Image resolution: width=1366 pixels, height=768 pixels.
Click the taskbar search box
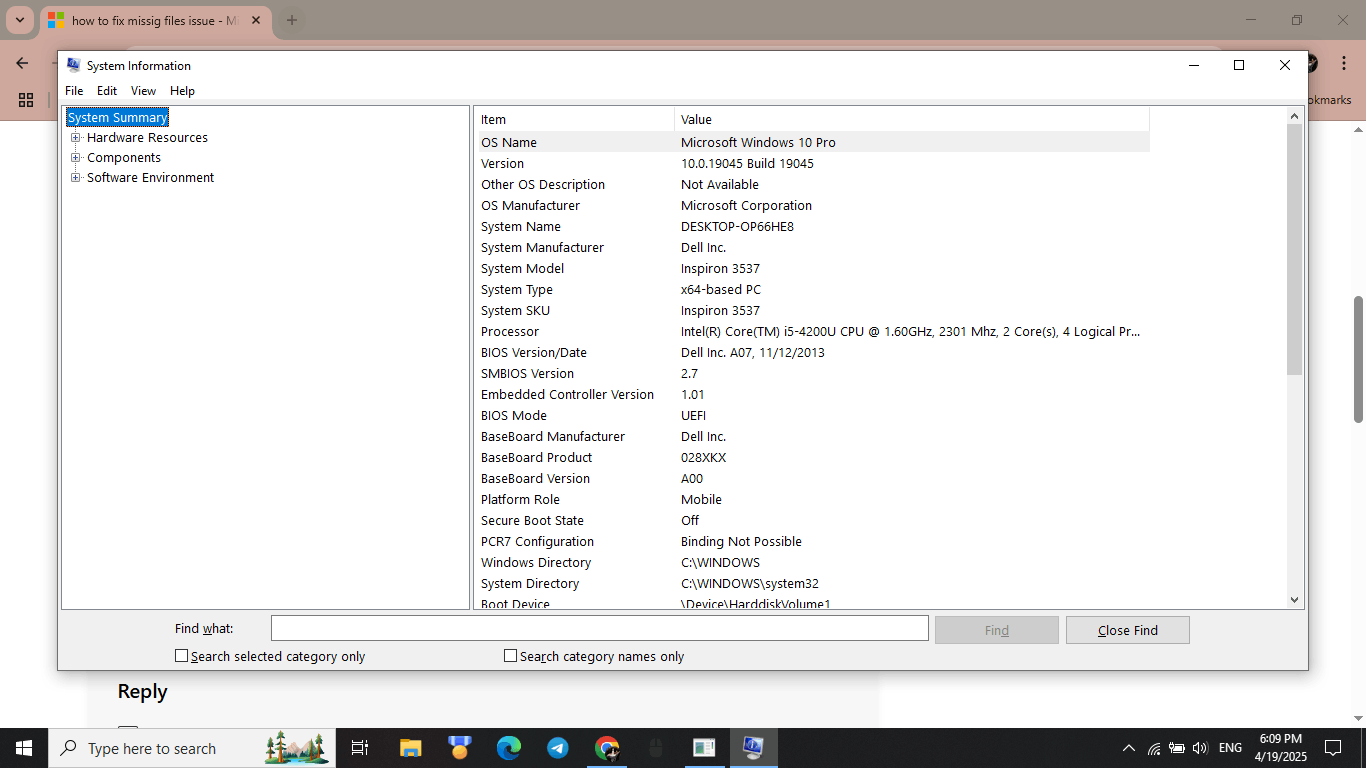[192, 748]
